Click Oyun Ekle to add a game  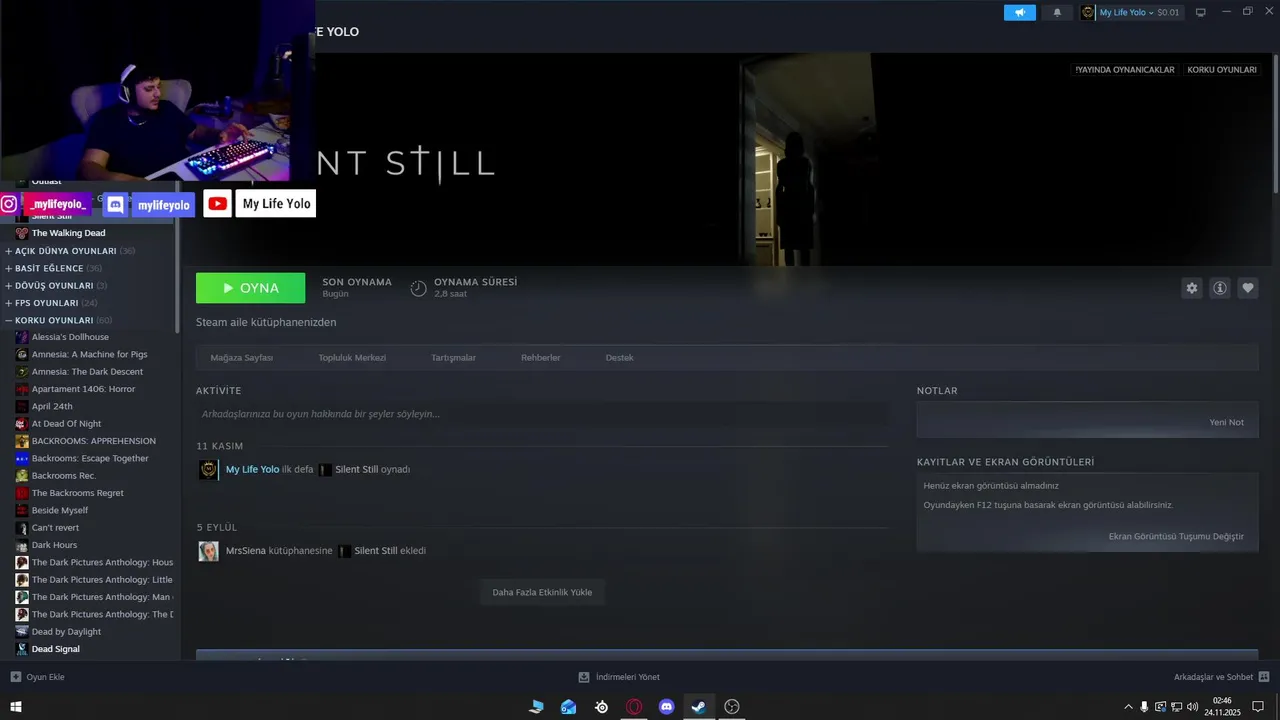(x=37, y=677)
